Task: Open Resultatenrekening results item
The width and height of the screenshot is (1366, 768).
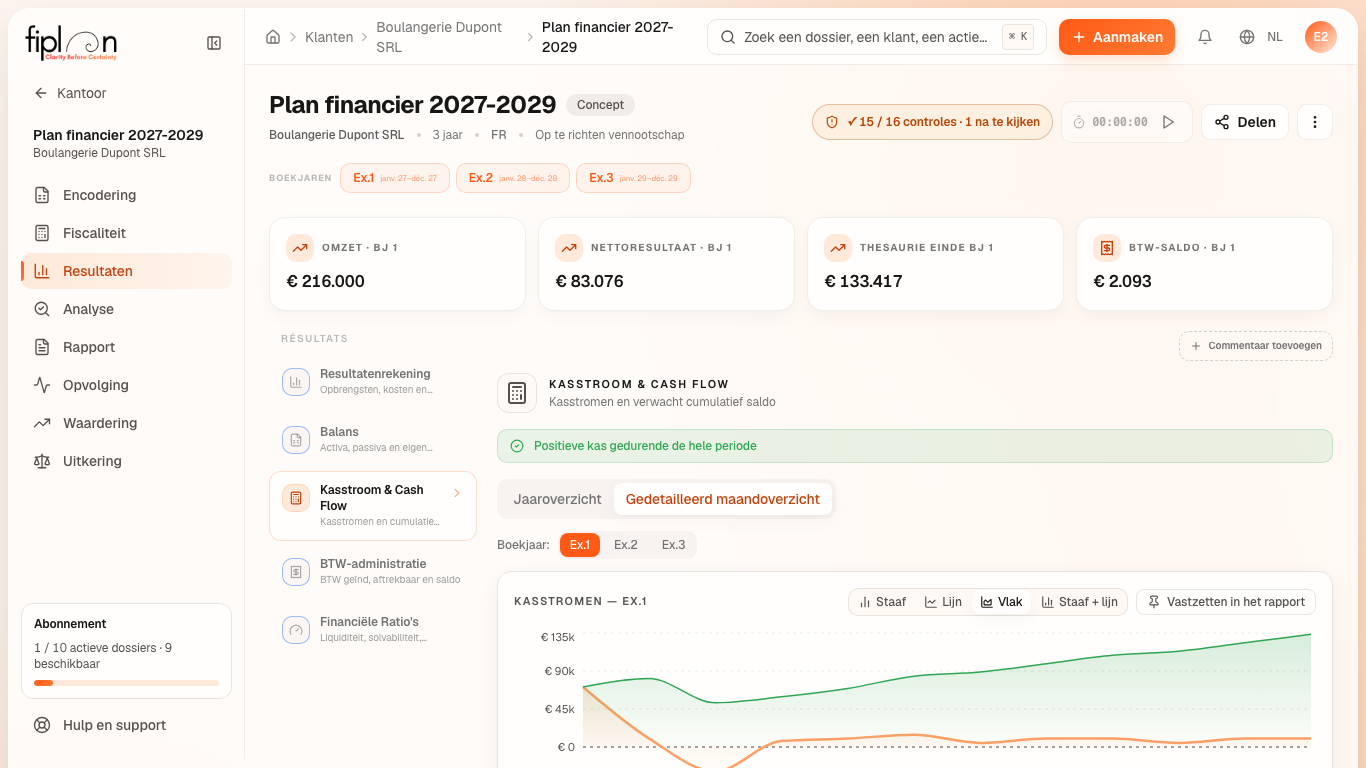Action: pos(373,381)
